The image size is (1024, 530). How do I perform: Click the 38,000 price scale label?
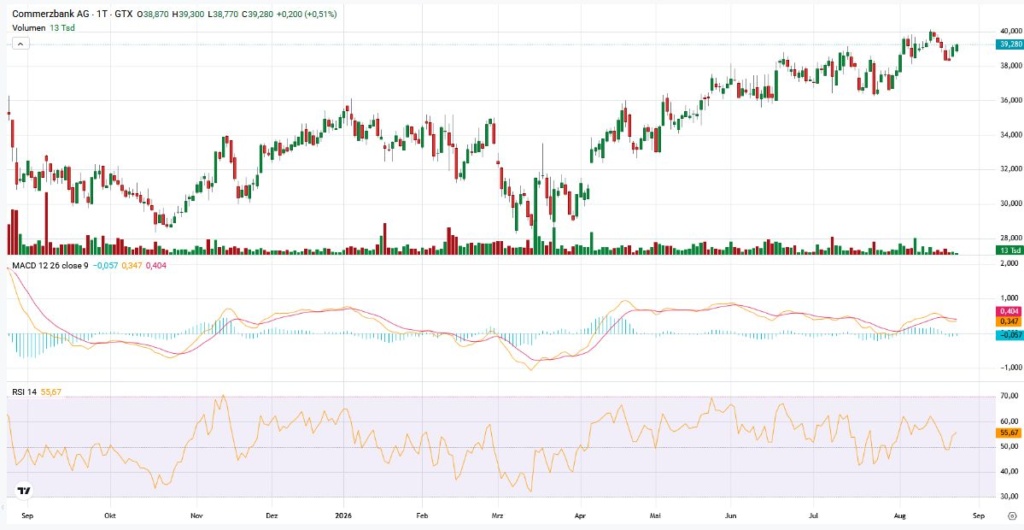point(1010,65)
